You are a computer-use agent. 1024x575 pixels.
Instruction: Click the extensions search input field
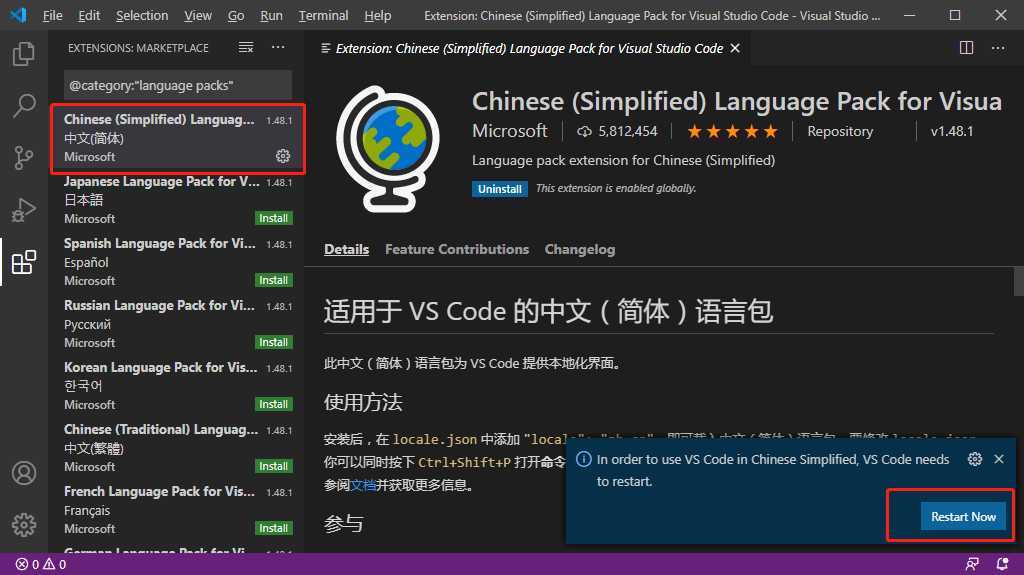pyautogui.click(x=178, y=86)
